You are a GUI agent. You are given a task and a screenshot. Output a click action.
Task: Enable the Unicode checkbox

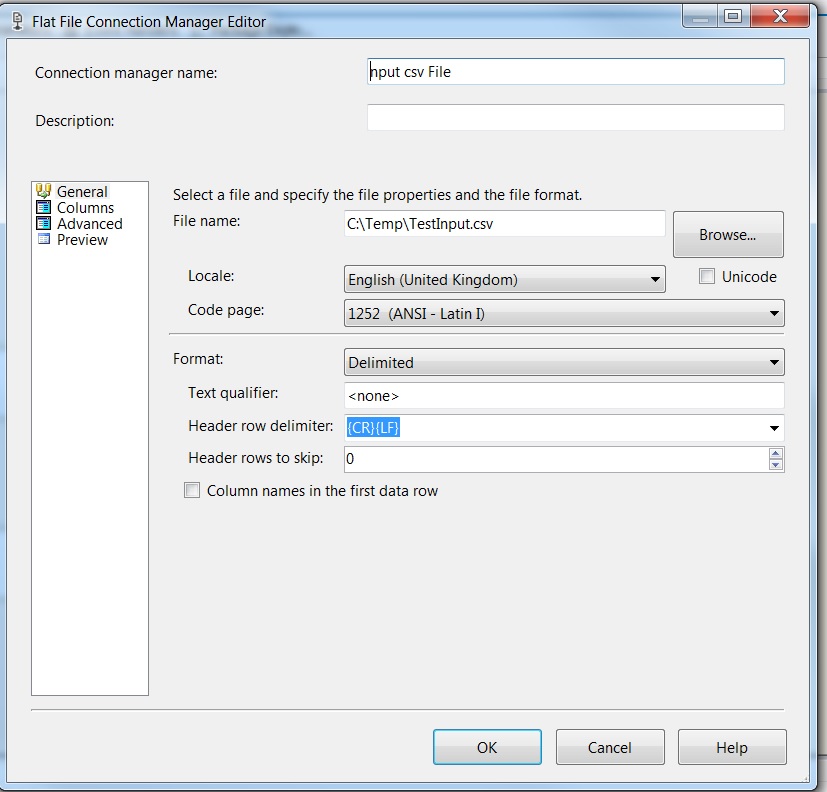707,277
